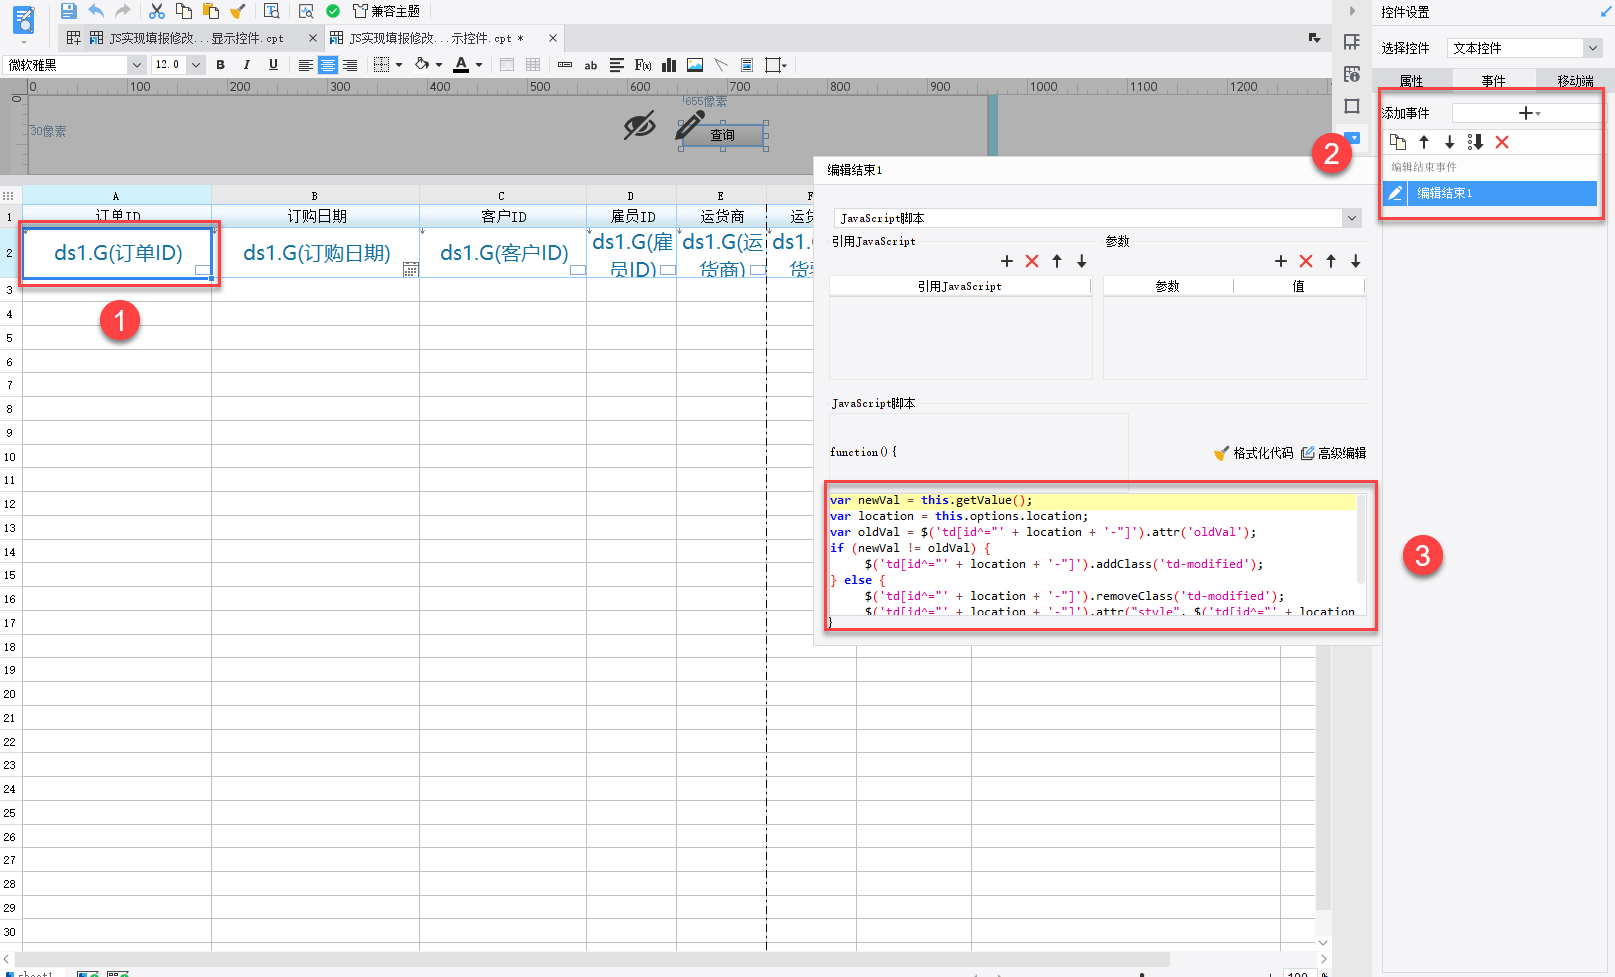Add a referenced JavaScript entry
This screenshot has height=977, width=1615.
point(1007,261)
